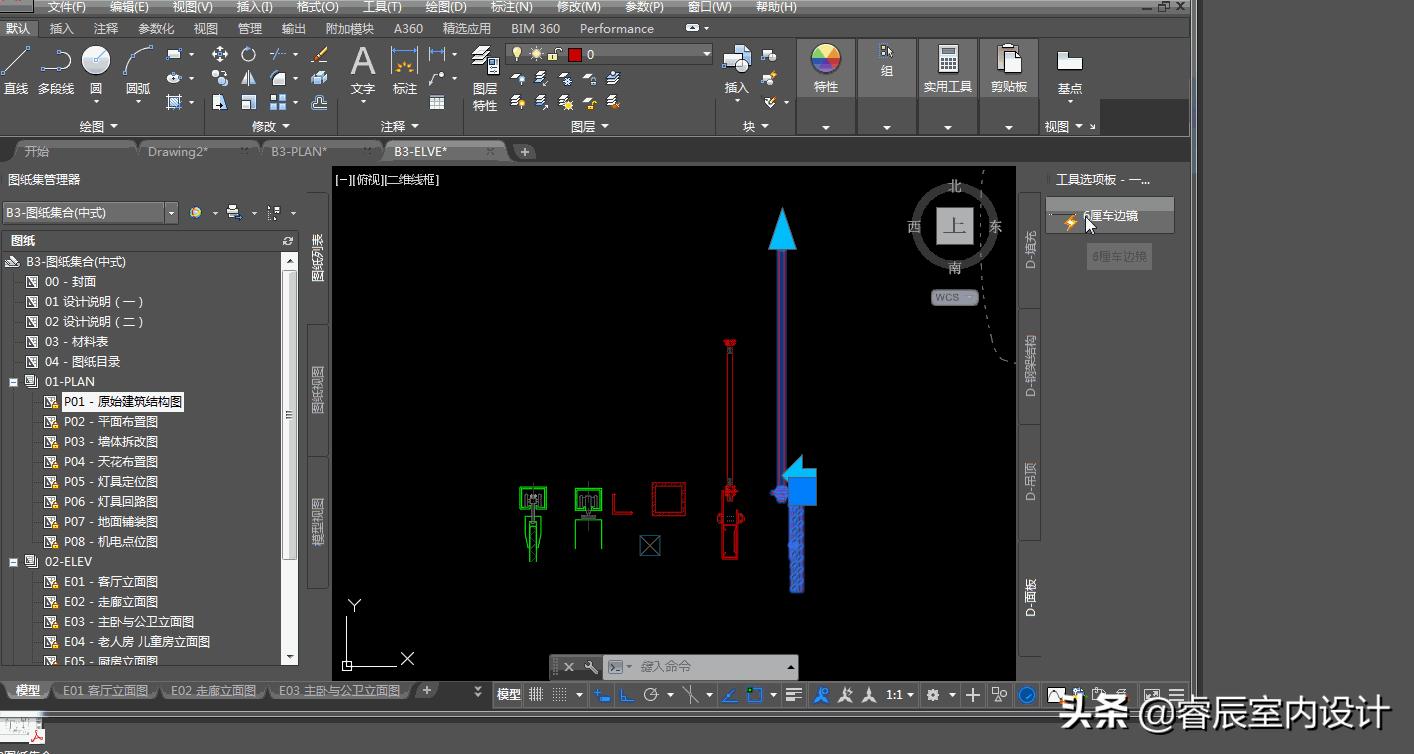Open the Clipboard (剪贴板) panel icon
The height and width of the screenshot is (754, 1414).
pos(1008,59)
